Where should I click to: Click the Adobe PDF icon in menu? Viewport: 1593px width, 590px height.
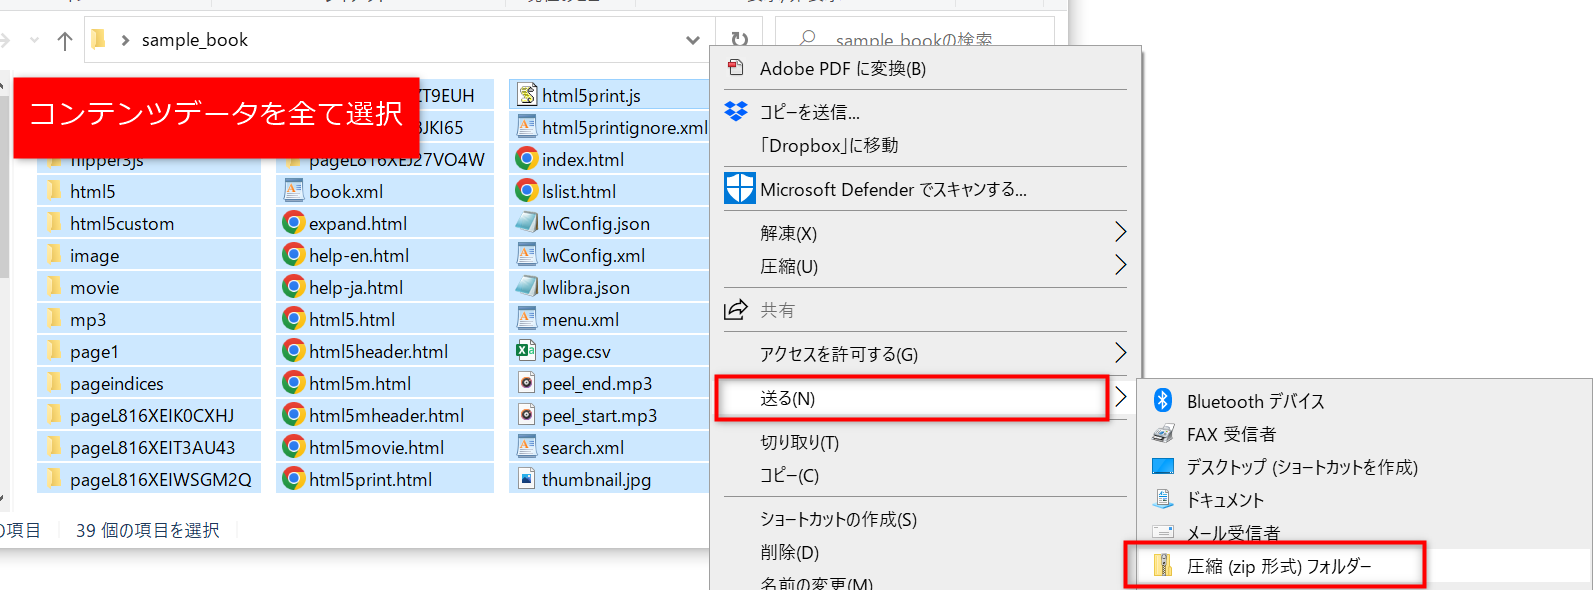pos(736,68)
